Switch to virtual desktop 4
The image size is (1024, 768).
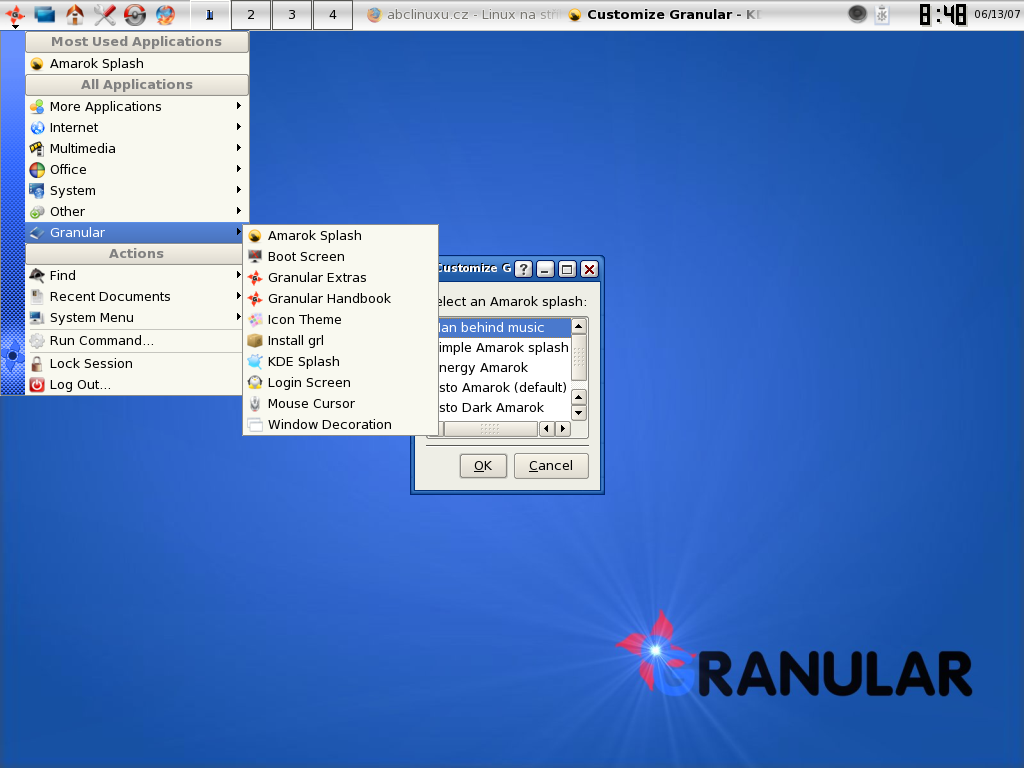[x=332, y=15]
